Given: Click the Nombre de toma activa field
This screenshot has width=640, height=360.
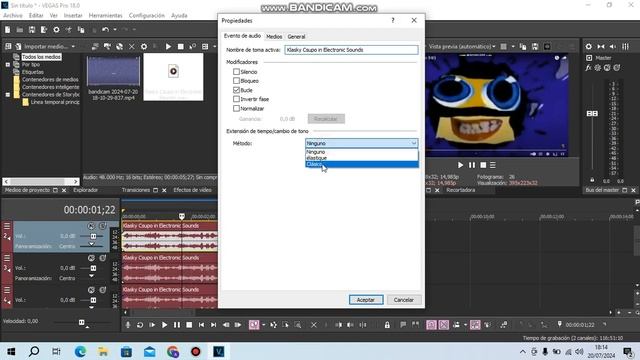Looking at the screenshot, I should [351, 50].
